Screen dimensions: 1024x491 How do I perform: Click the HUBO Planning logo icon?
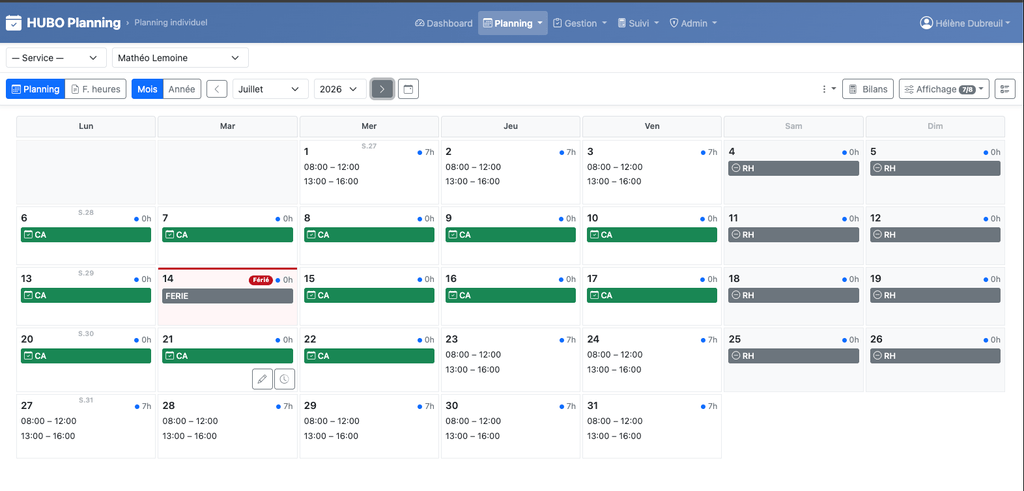pos(14,23)
